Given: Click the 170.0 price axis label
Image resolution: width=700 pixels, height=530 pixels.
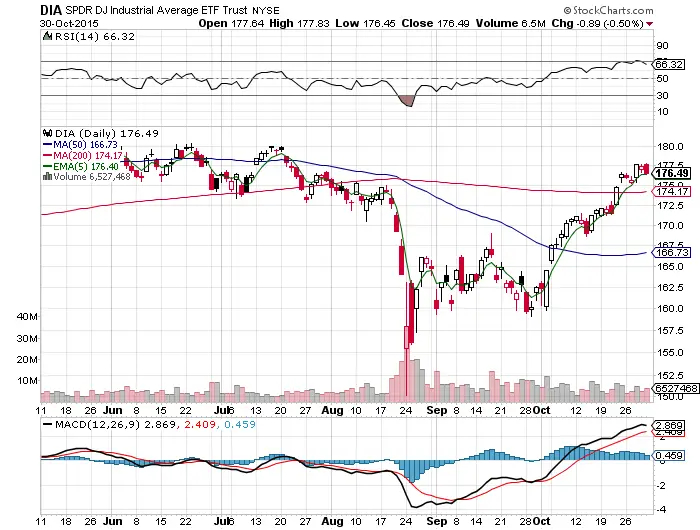Looking at the screenshot, I should [x=670, y=225].
